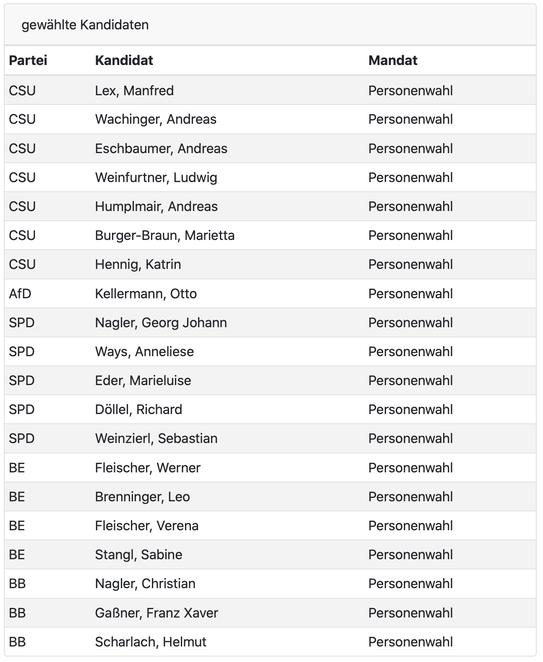This screenshot has height=662, width=543.
Task: Click candidate Ways, Anneliese
Action: (144, 352)
